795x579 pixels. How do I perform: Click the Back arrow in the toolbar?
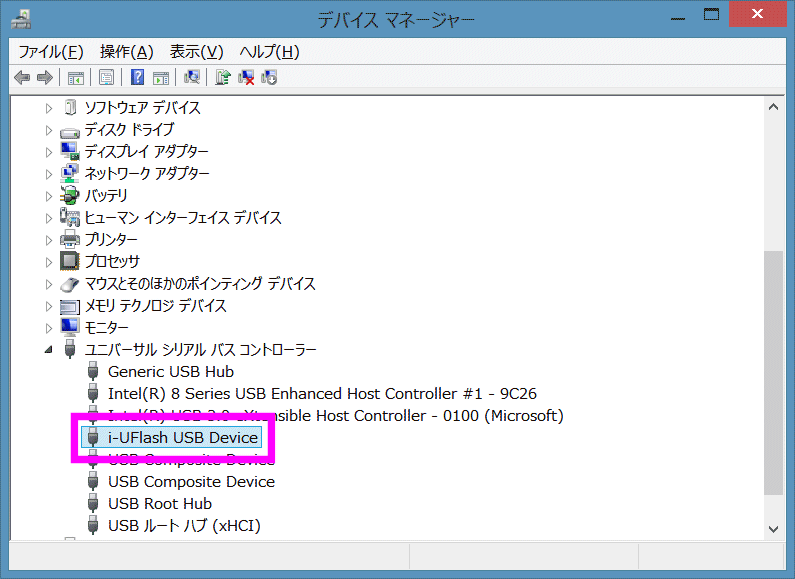[x=22, y=77]
